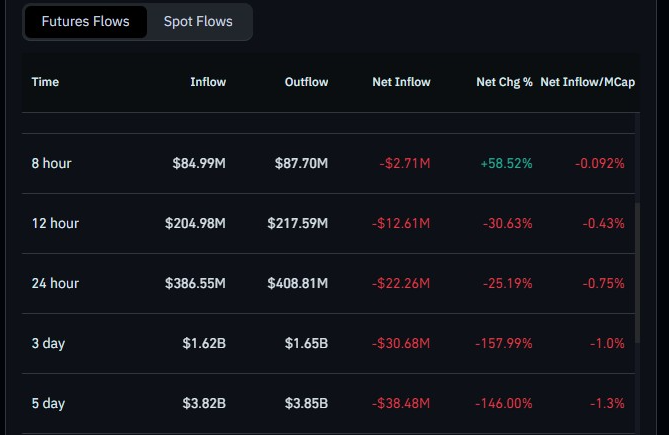Click the -157.99% net change value
Screen dimensions: 669x435
[x=504, y=344]
